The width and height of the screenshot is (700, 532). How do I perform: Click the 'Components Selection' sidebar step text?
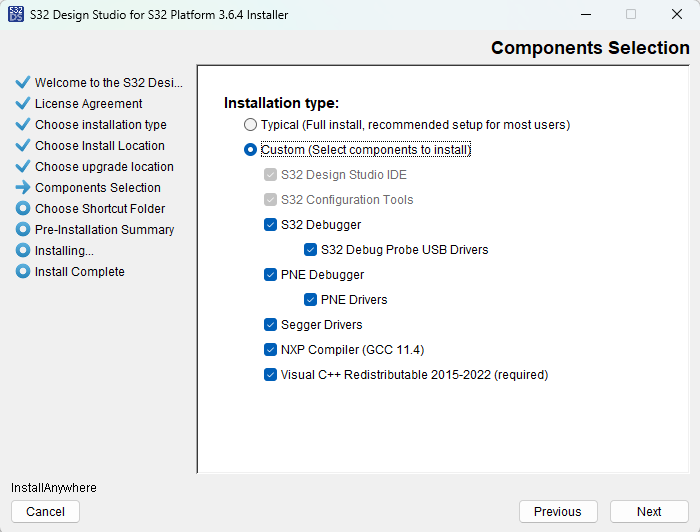(x=98, y=188)
